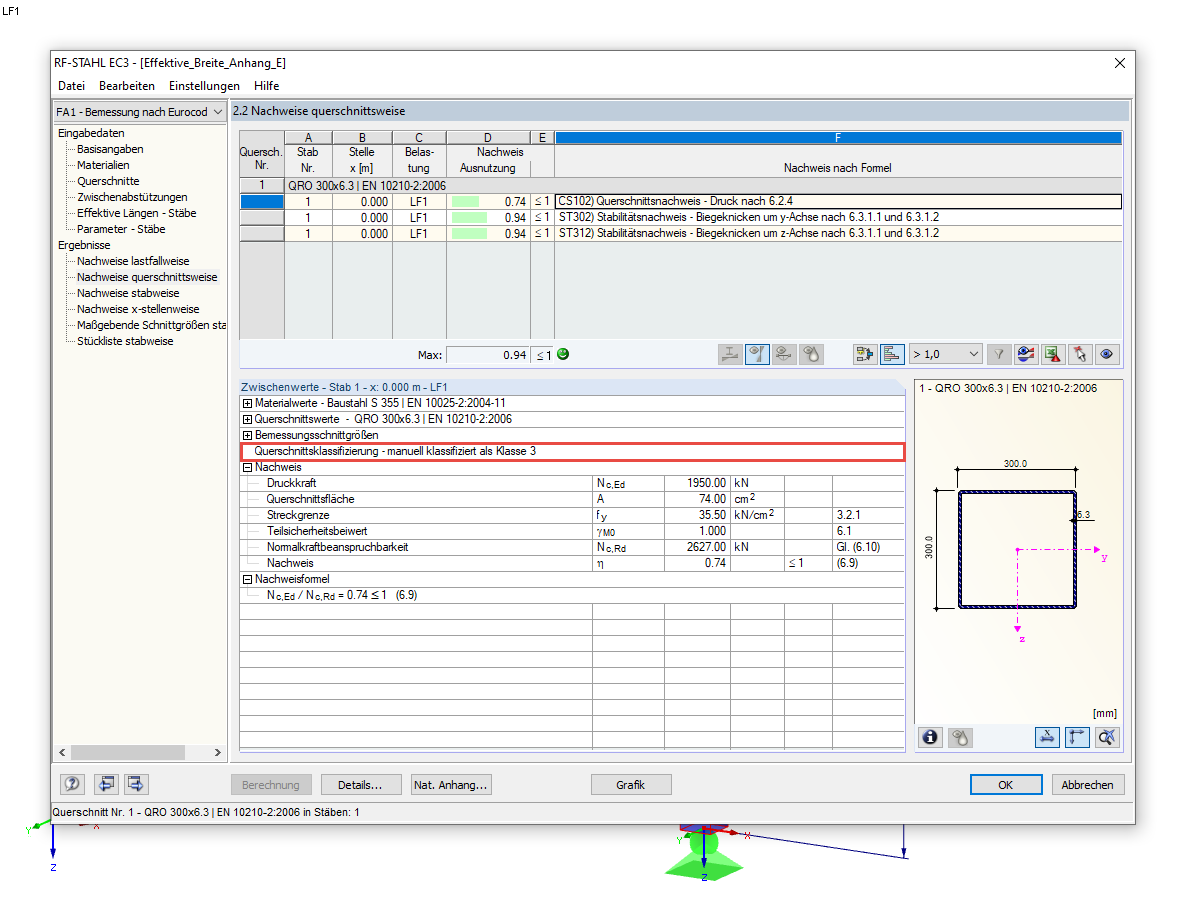Open the Nat. Anhang... button
The width and height of the screenshot is (1200, 900).
pos(451,785)
